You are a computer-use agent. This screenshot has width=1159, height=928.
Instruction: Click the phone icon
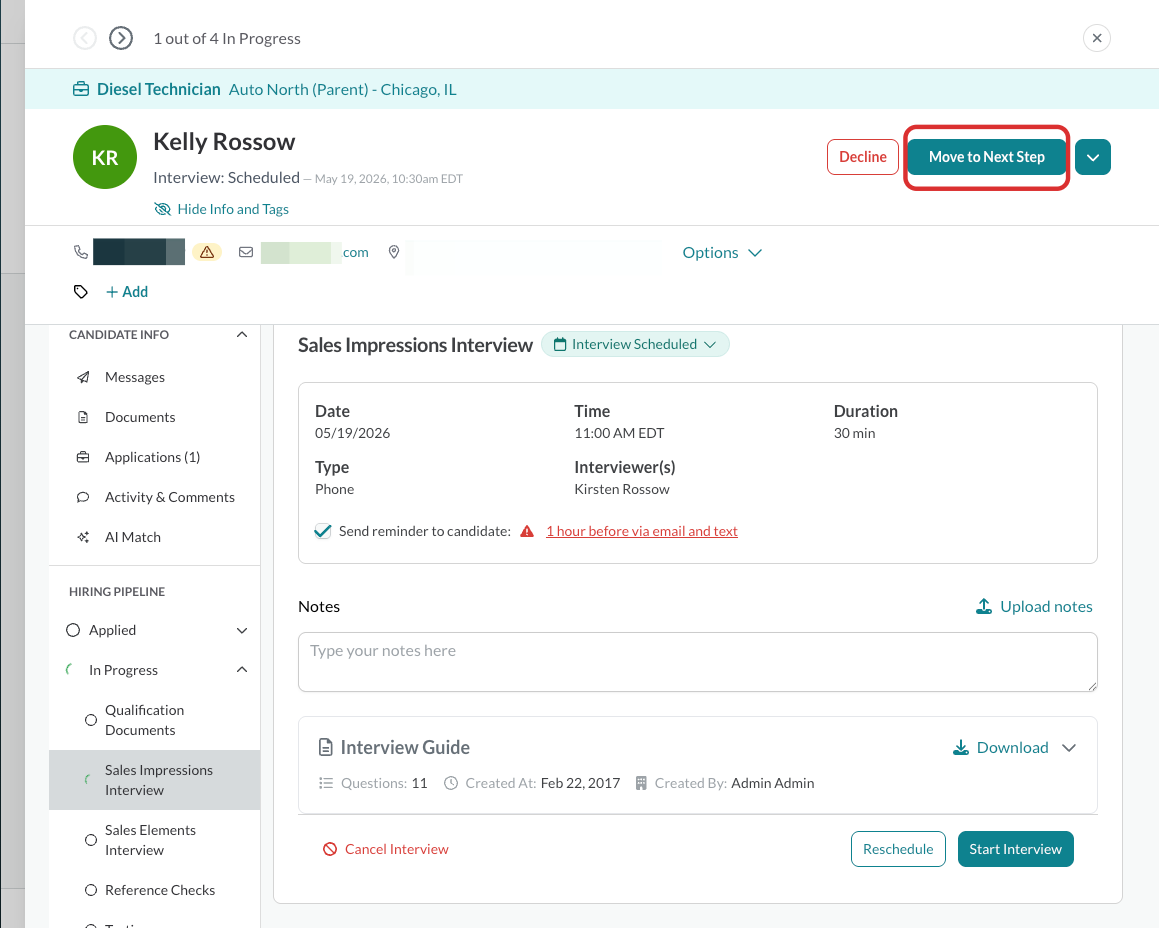click(x=81, y=252)
